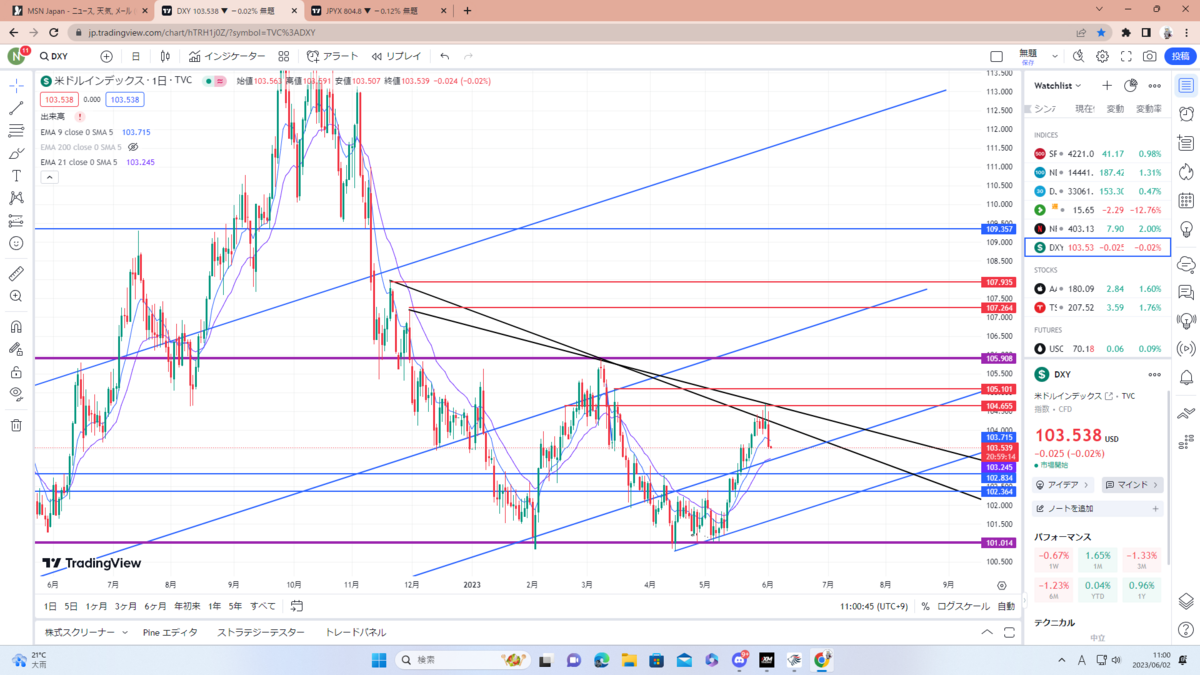The image size is (1200, 675).
Task: Click the アラート alert button
Action: [332, 57]
